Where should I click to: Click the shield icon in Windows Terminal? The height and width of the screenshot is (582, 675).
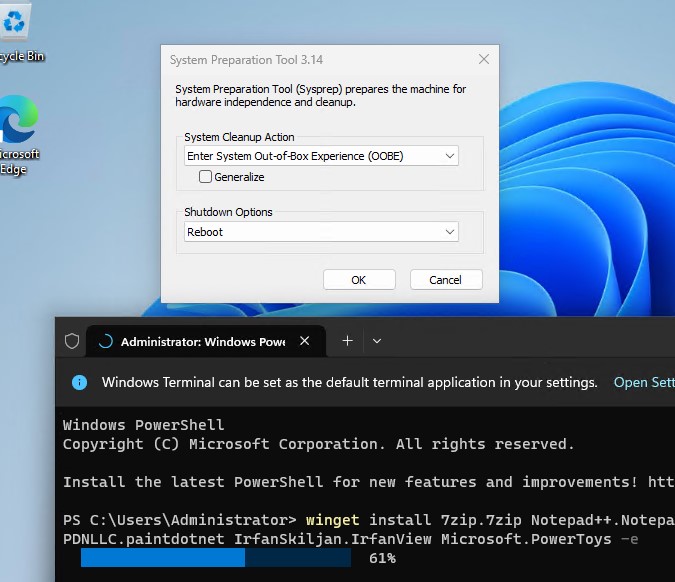[x=72, y=341]
